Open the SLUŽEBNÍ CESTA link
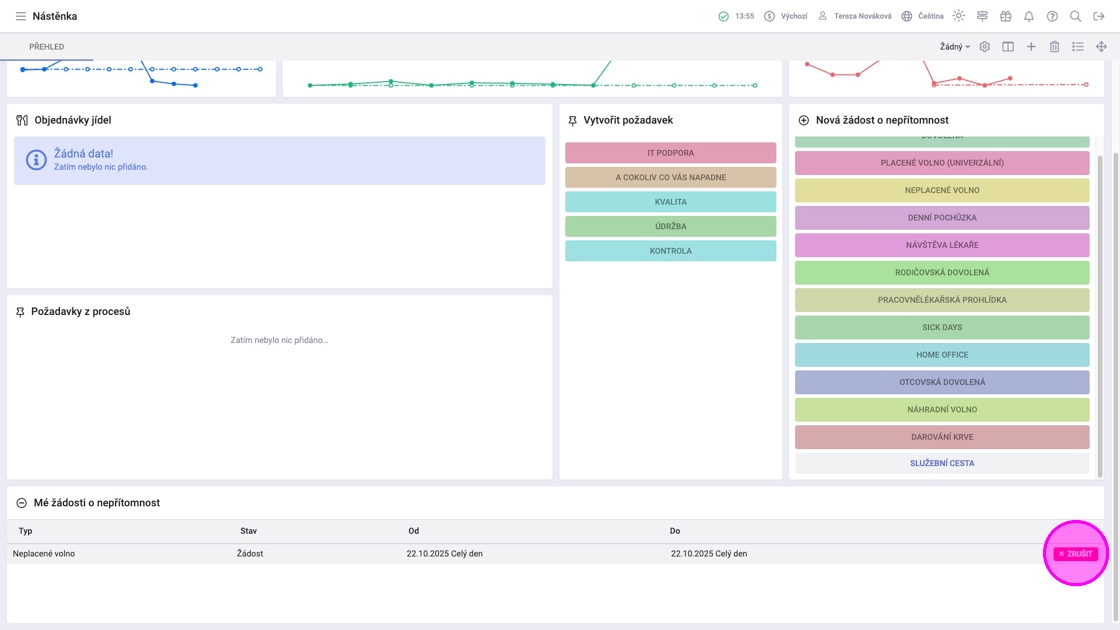 click(x=942, y=463)
